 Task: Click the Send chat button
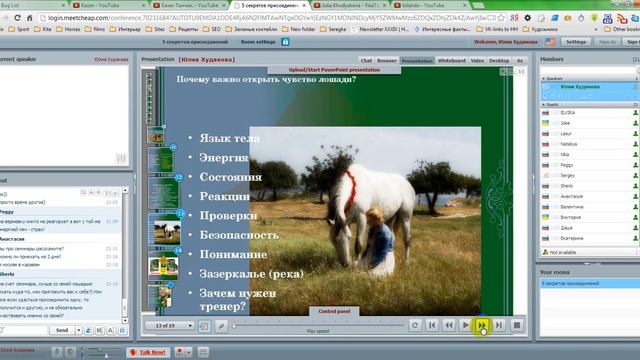tap(62, 330)
